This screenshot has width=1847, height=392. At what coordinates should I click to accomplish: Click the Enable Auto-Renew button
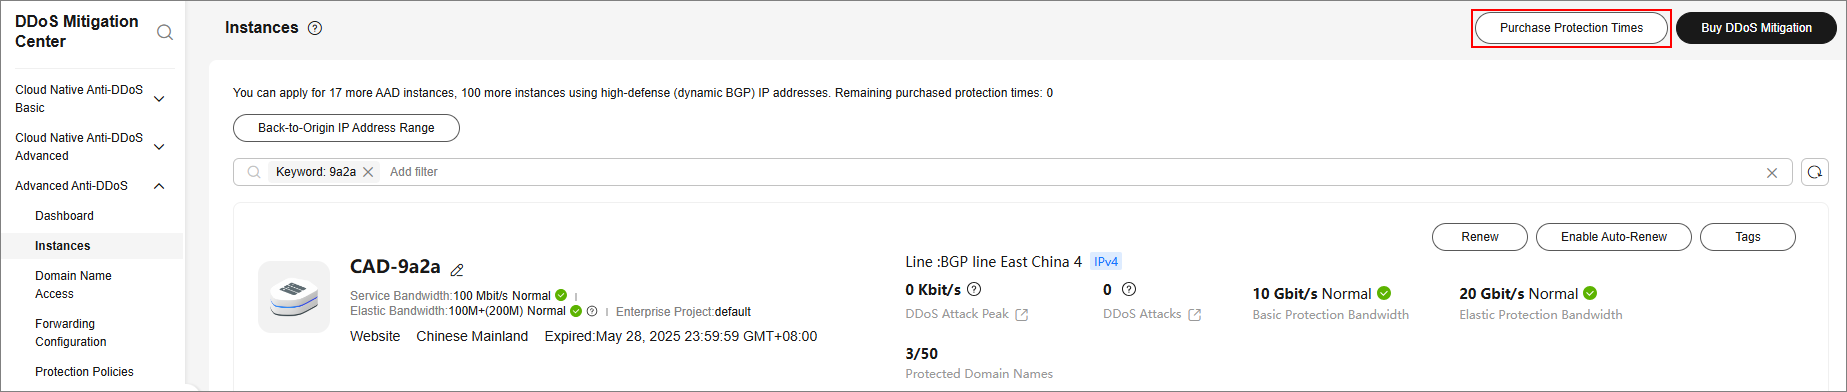pos(1614,237)
